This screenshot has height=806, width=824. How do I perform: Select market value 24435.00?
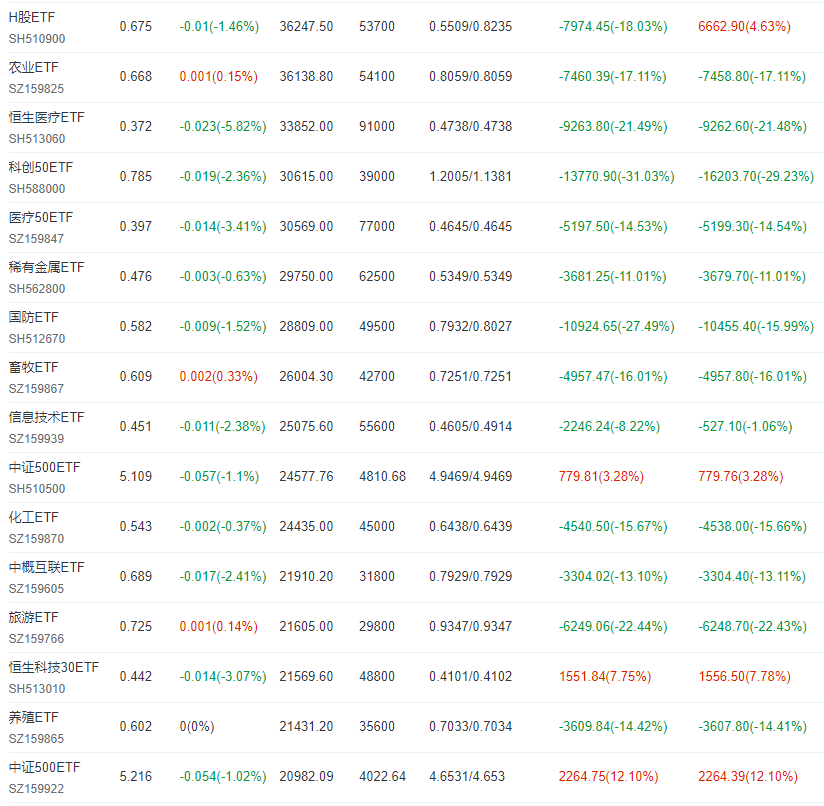tap(306, 526)
